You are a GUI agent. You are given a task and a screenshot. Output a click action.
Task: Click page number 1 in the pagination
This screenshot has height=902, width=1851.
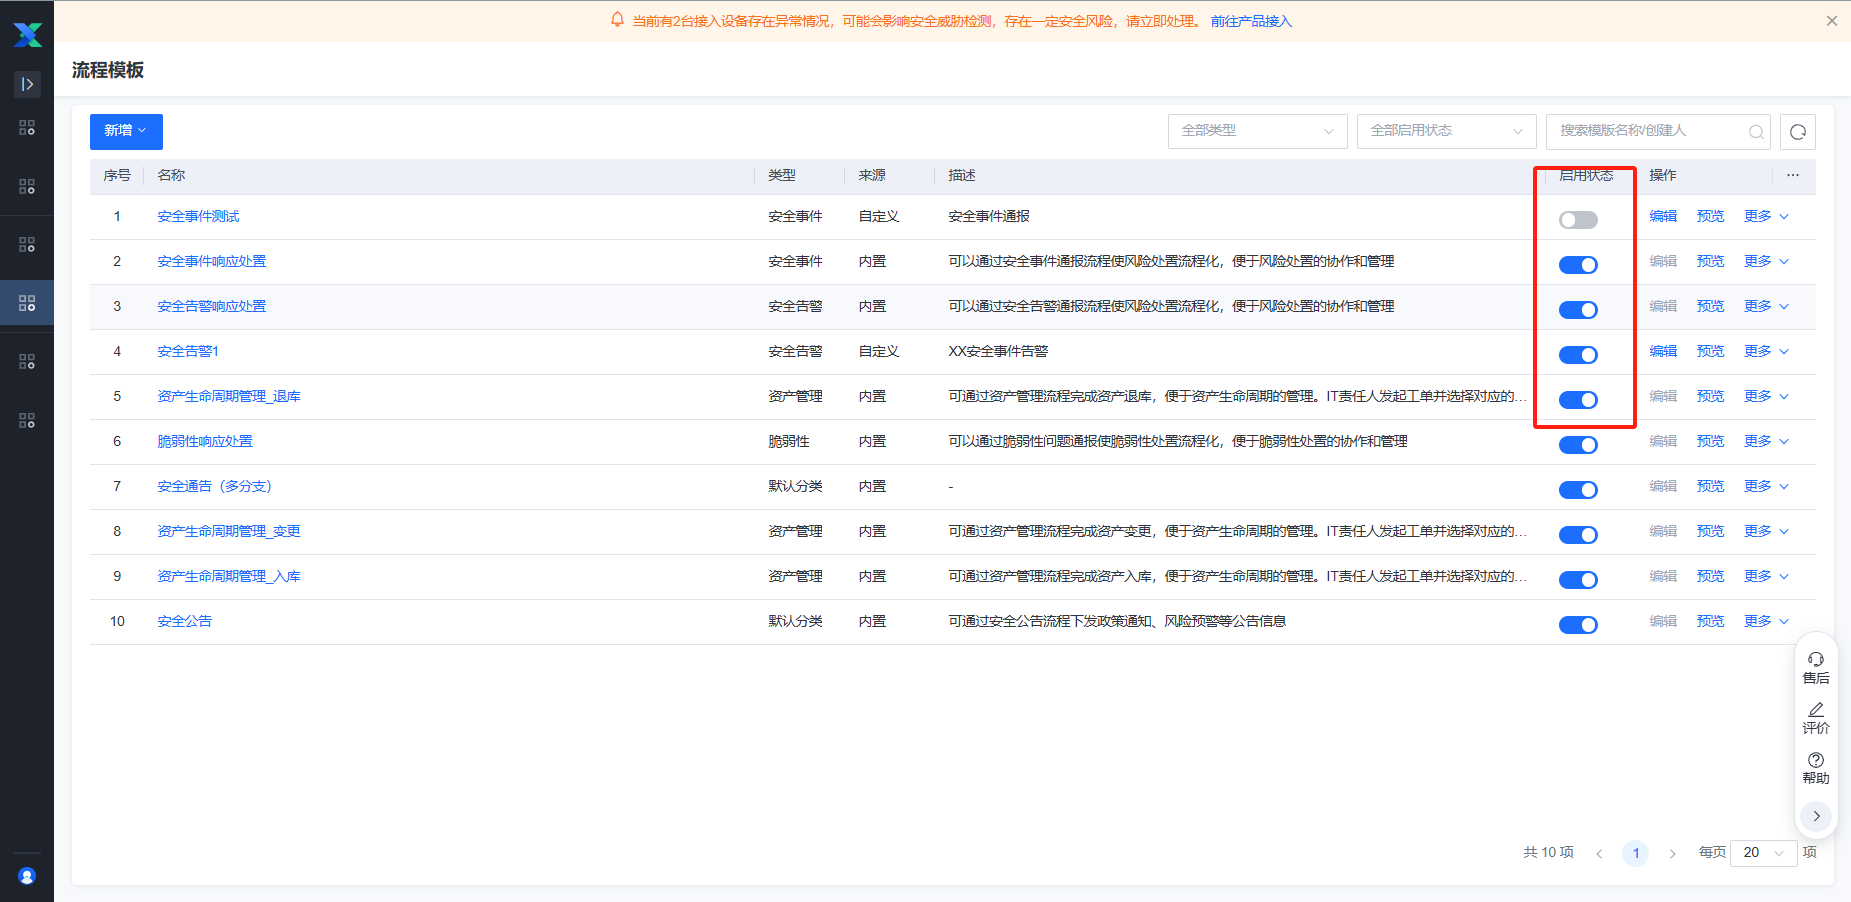click(x=1635, y=853)
